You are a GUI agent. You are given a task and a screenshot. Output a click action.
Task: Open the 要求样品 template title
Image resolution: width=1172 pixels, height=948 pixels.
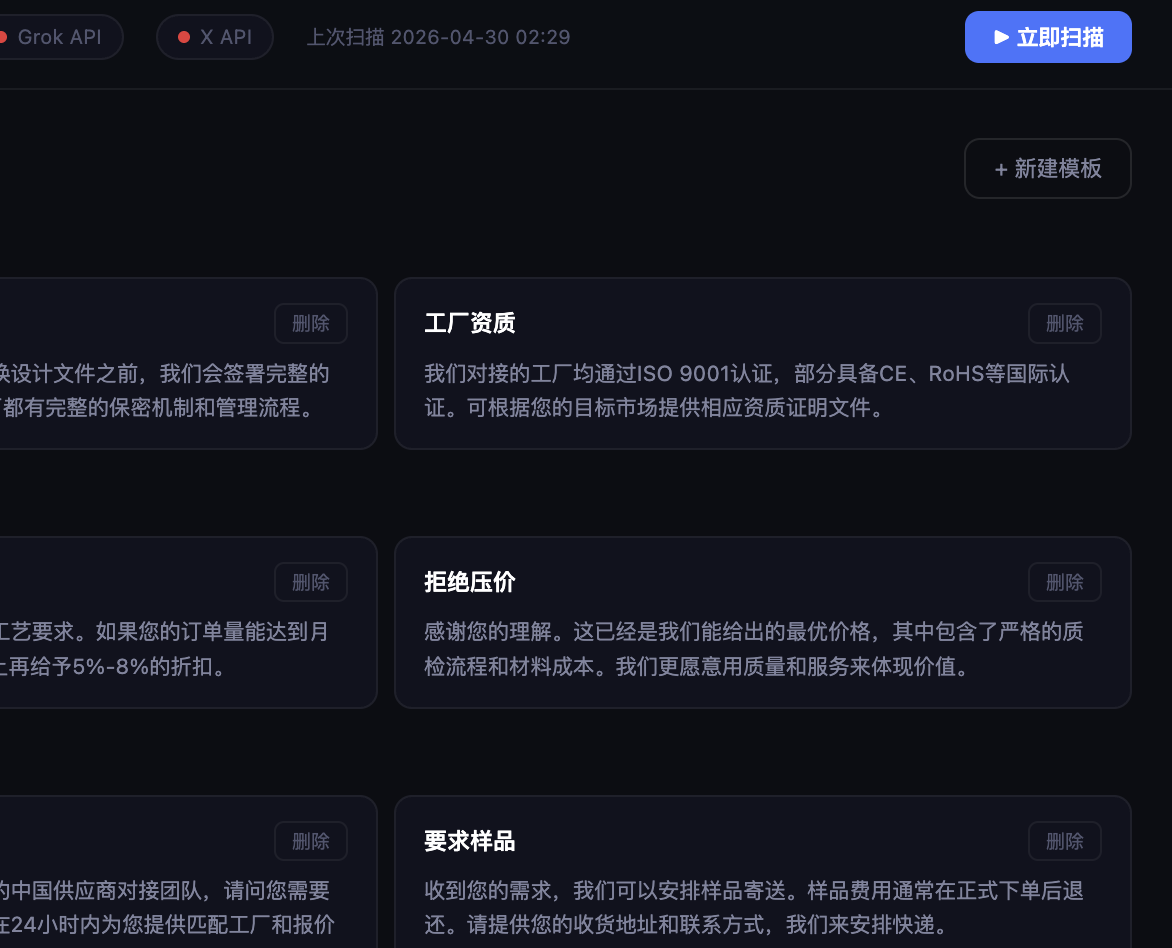point(470,841)
